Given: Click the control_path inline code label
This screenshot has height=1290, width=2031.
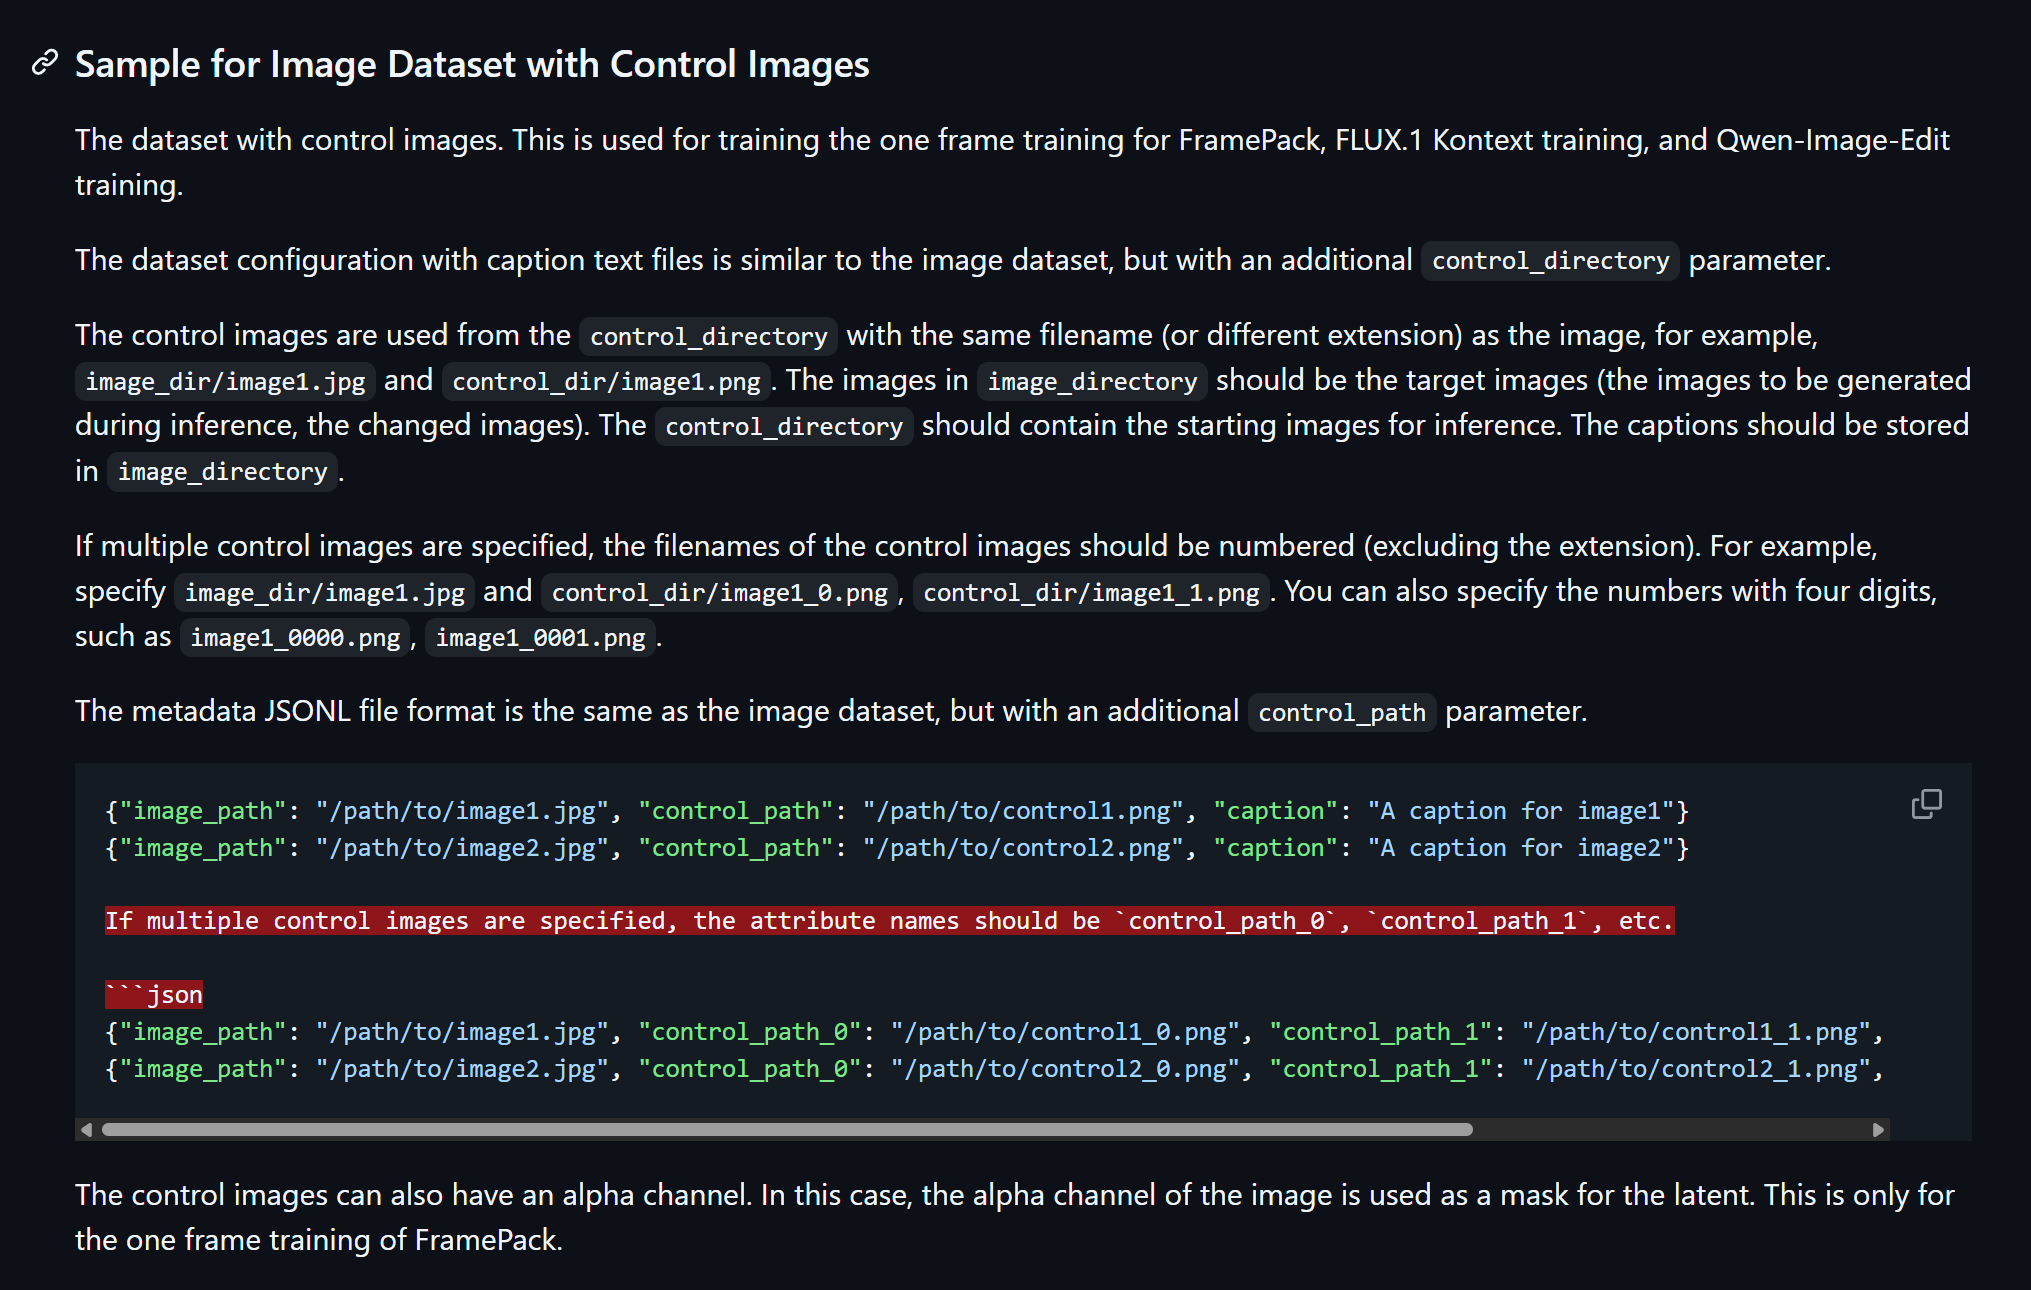Looking at the screenshot, I should click(1341, 713).
